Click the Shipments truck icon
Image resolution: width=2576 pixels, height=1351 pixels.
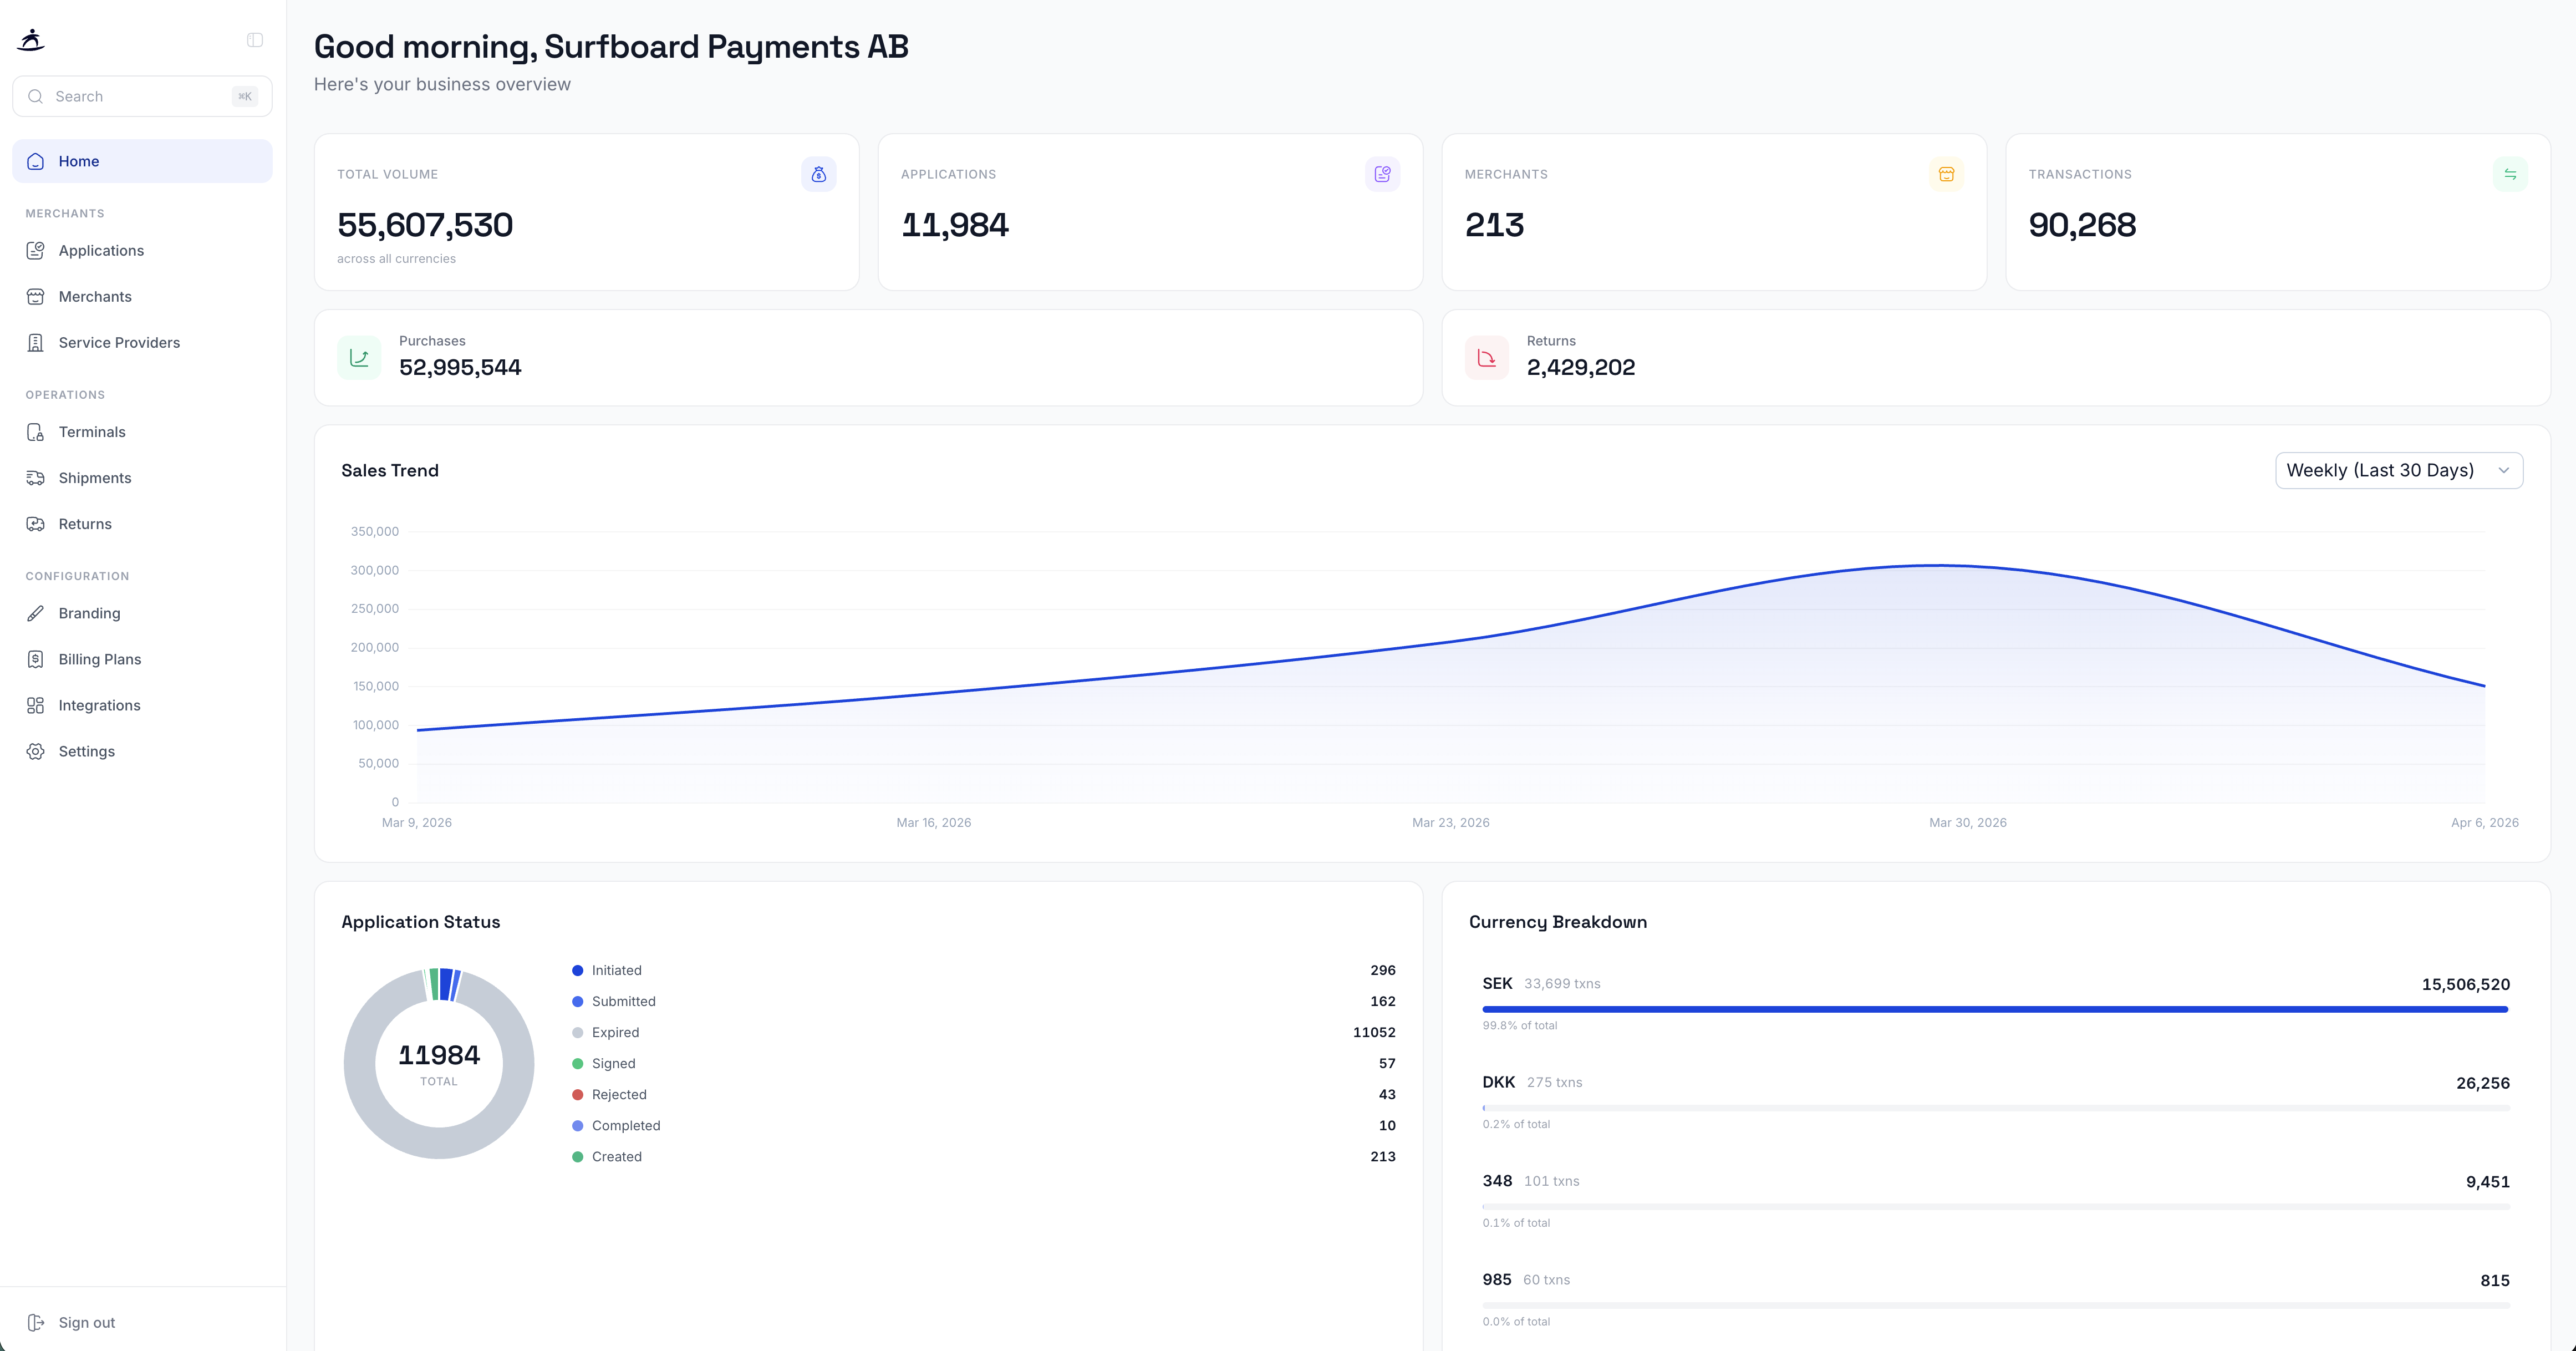[x=35, y=477]
